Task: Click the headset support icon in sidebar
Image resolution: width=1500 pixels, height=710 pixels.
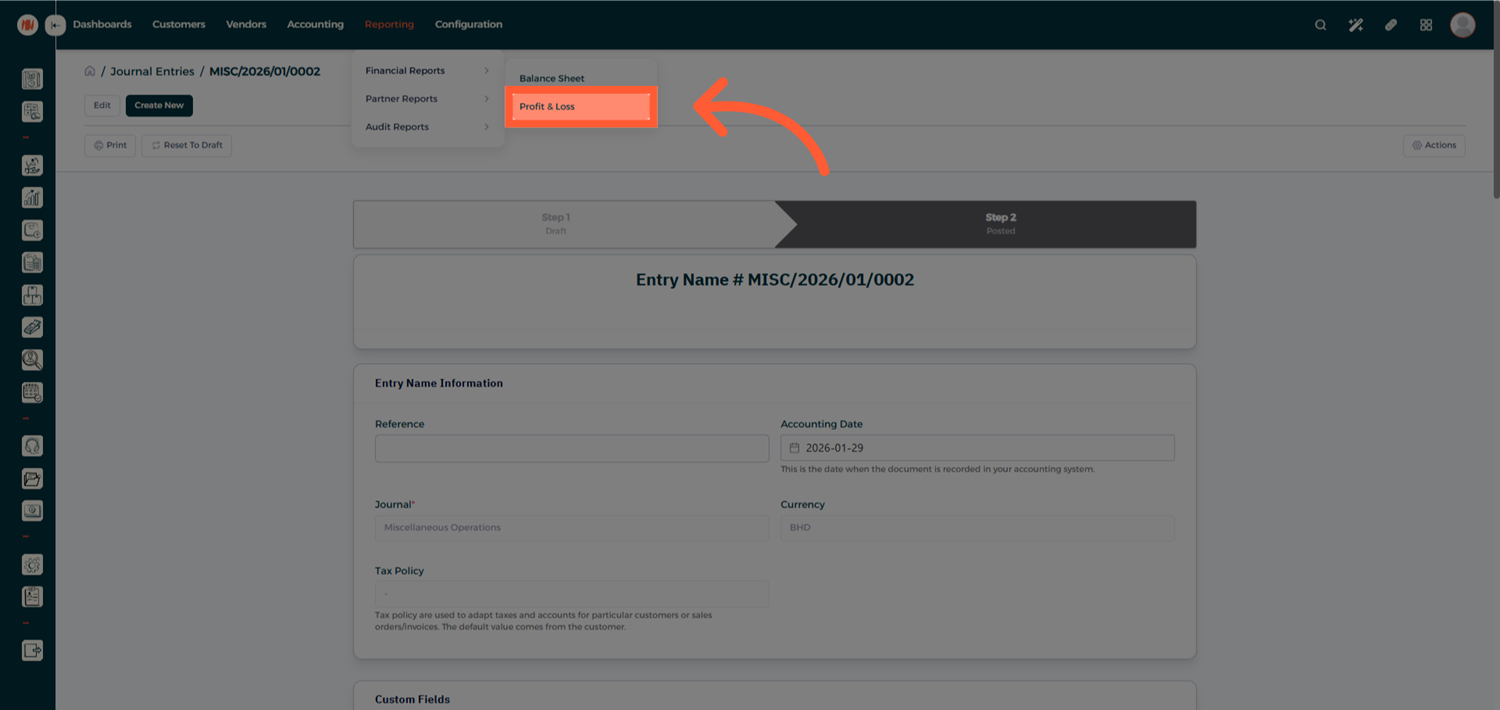Action: coord(32,446)
